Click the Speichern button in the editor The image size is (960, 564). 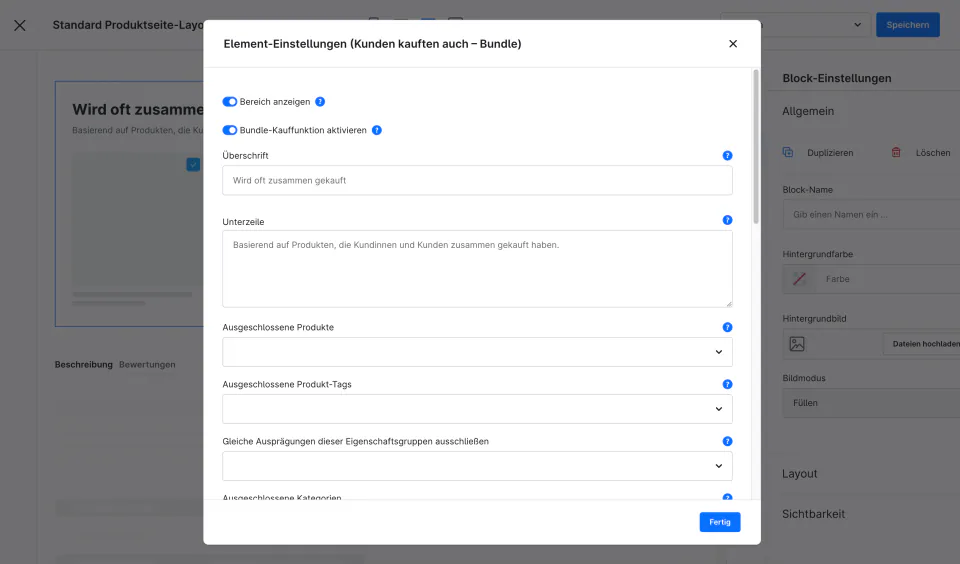(907, 24)
